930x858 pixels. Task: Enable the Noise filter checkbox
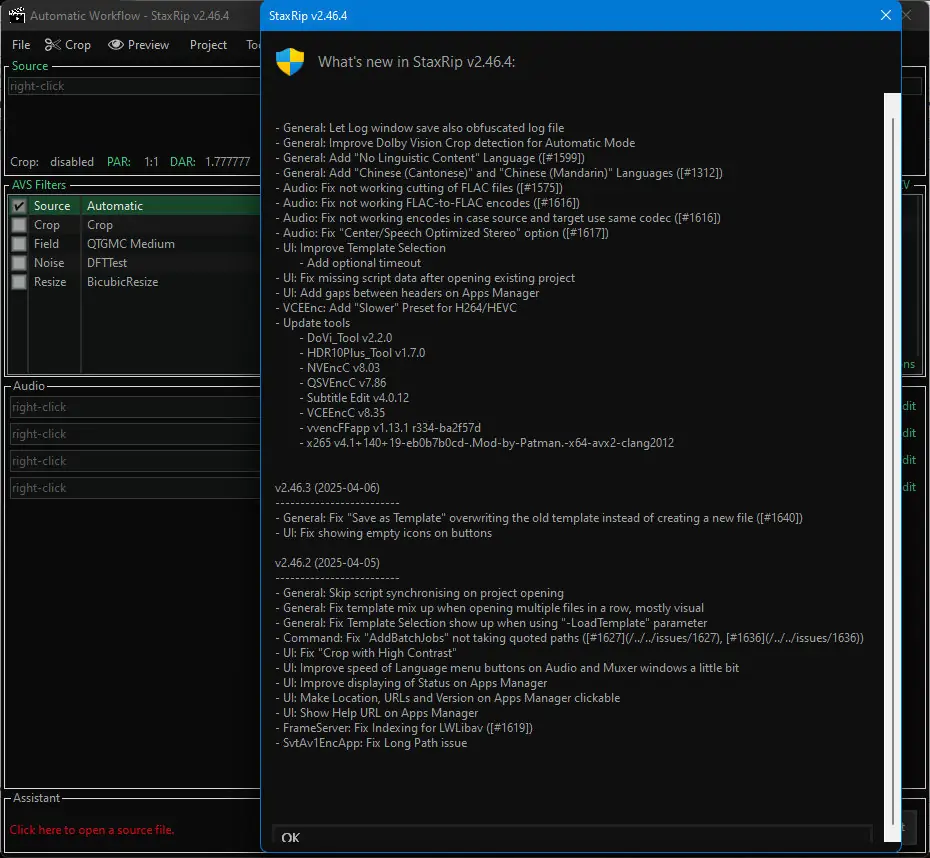click(x=19, y=263)
